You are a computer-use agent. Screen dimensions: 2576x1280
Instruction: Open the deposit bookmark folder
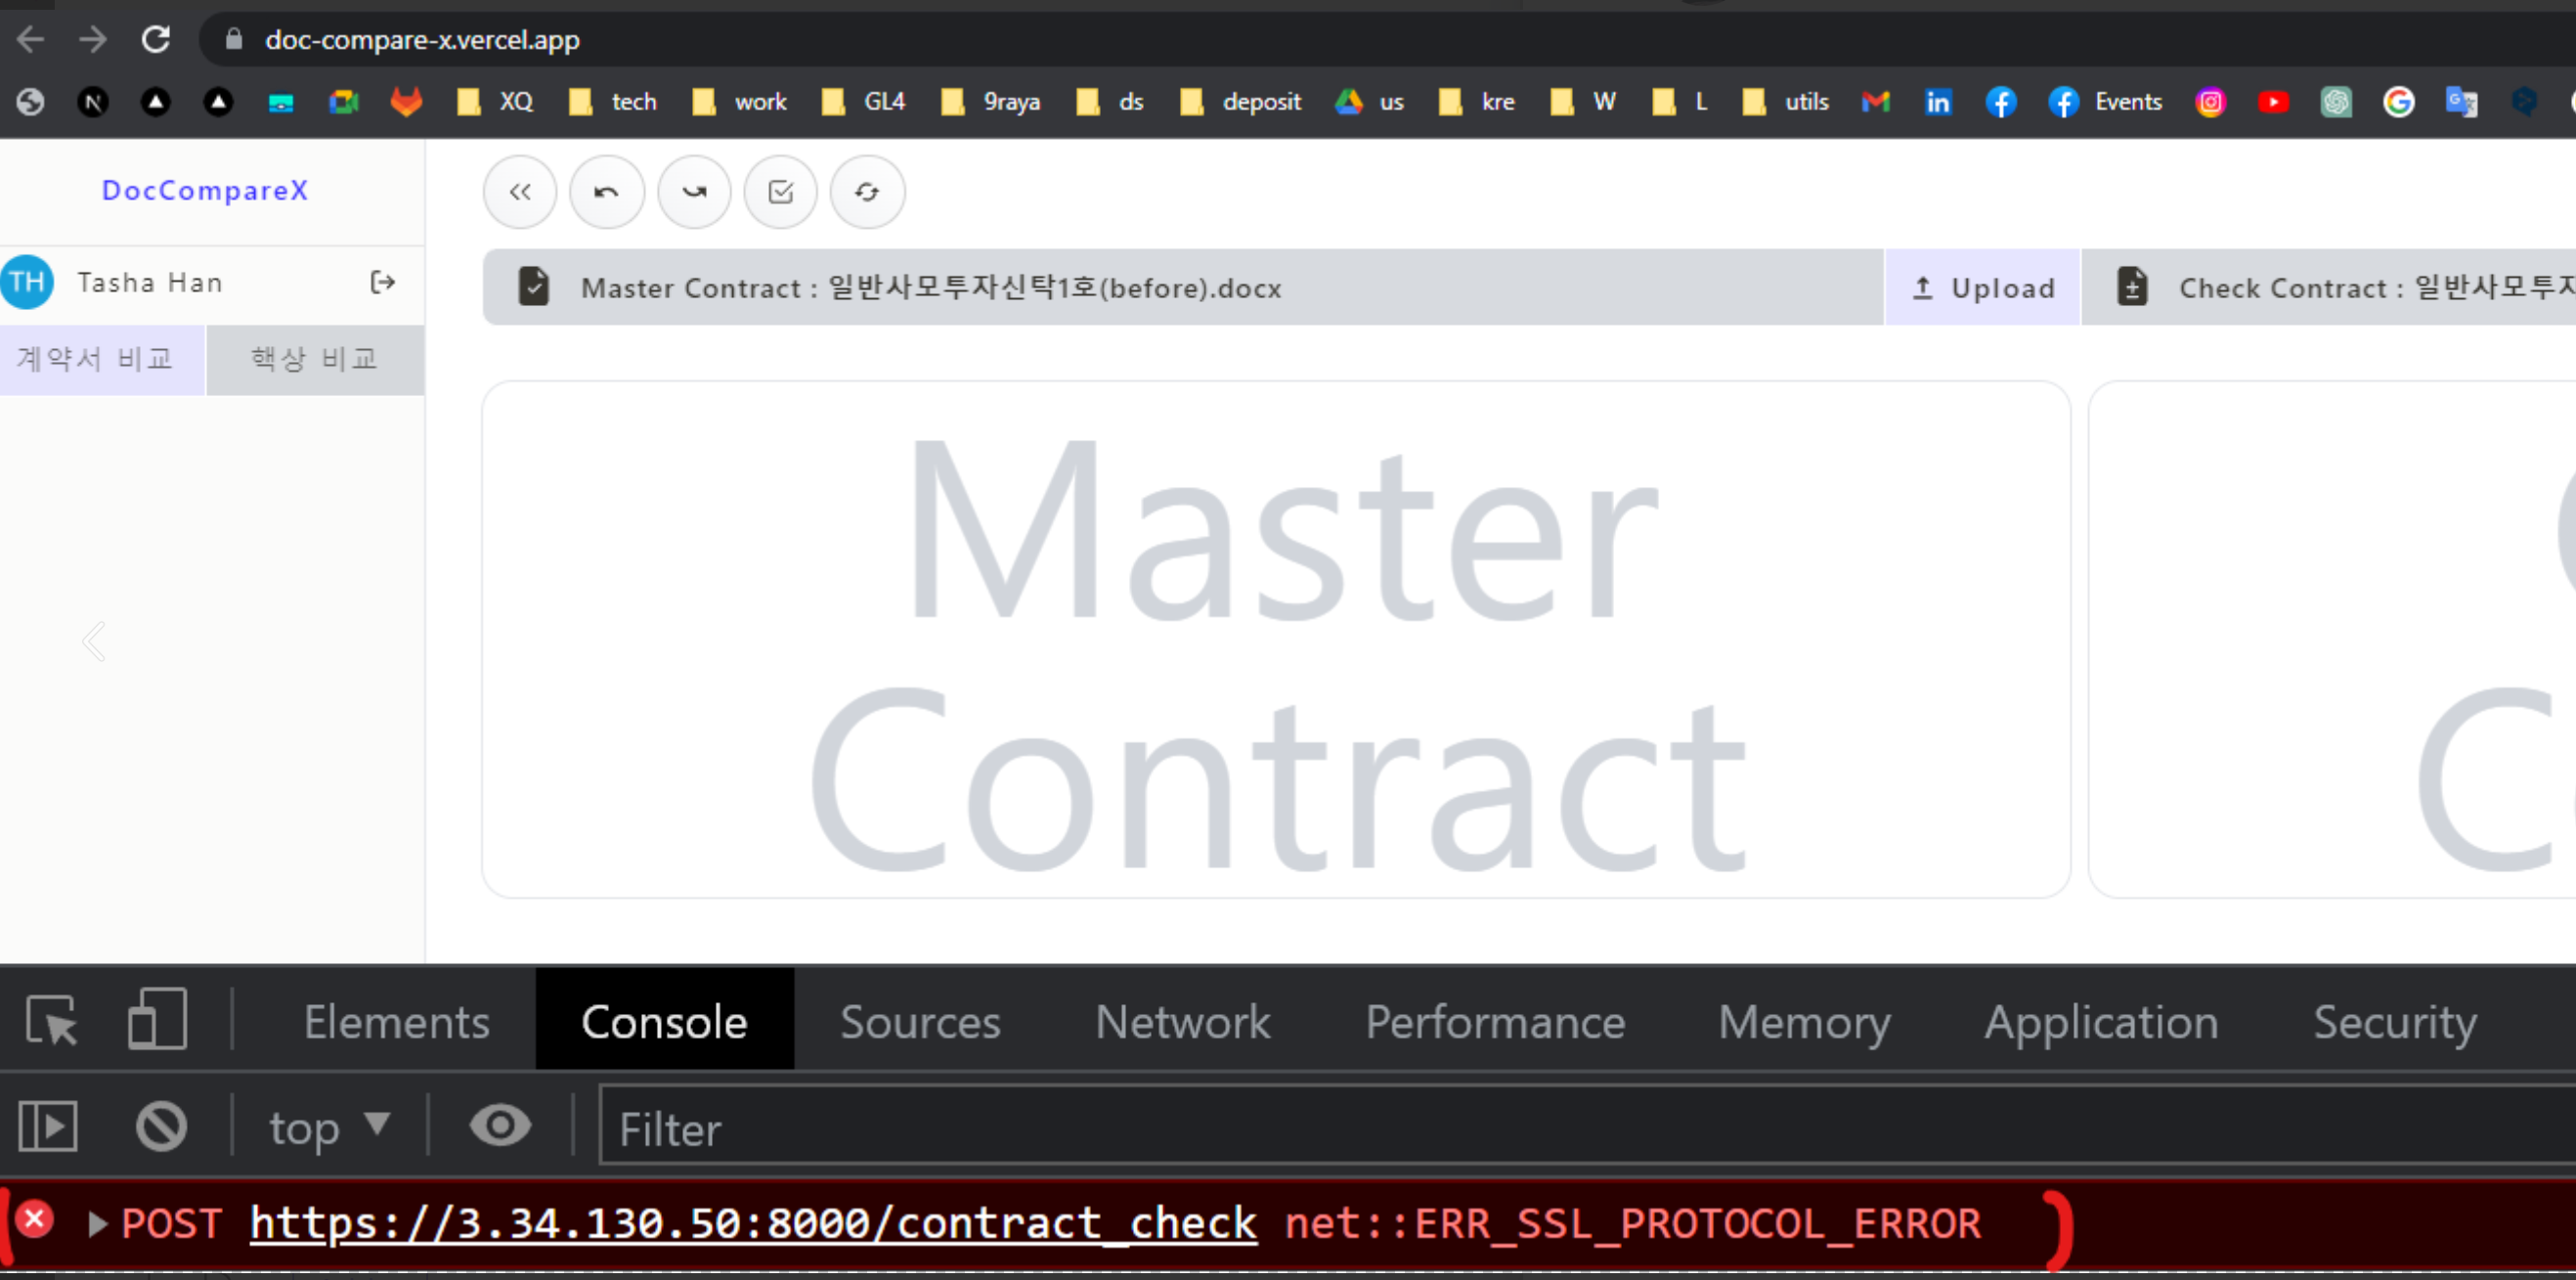pos(1240,102)
